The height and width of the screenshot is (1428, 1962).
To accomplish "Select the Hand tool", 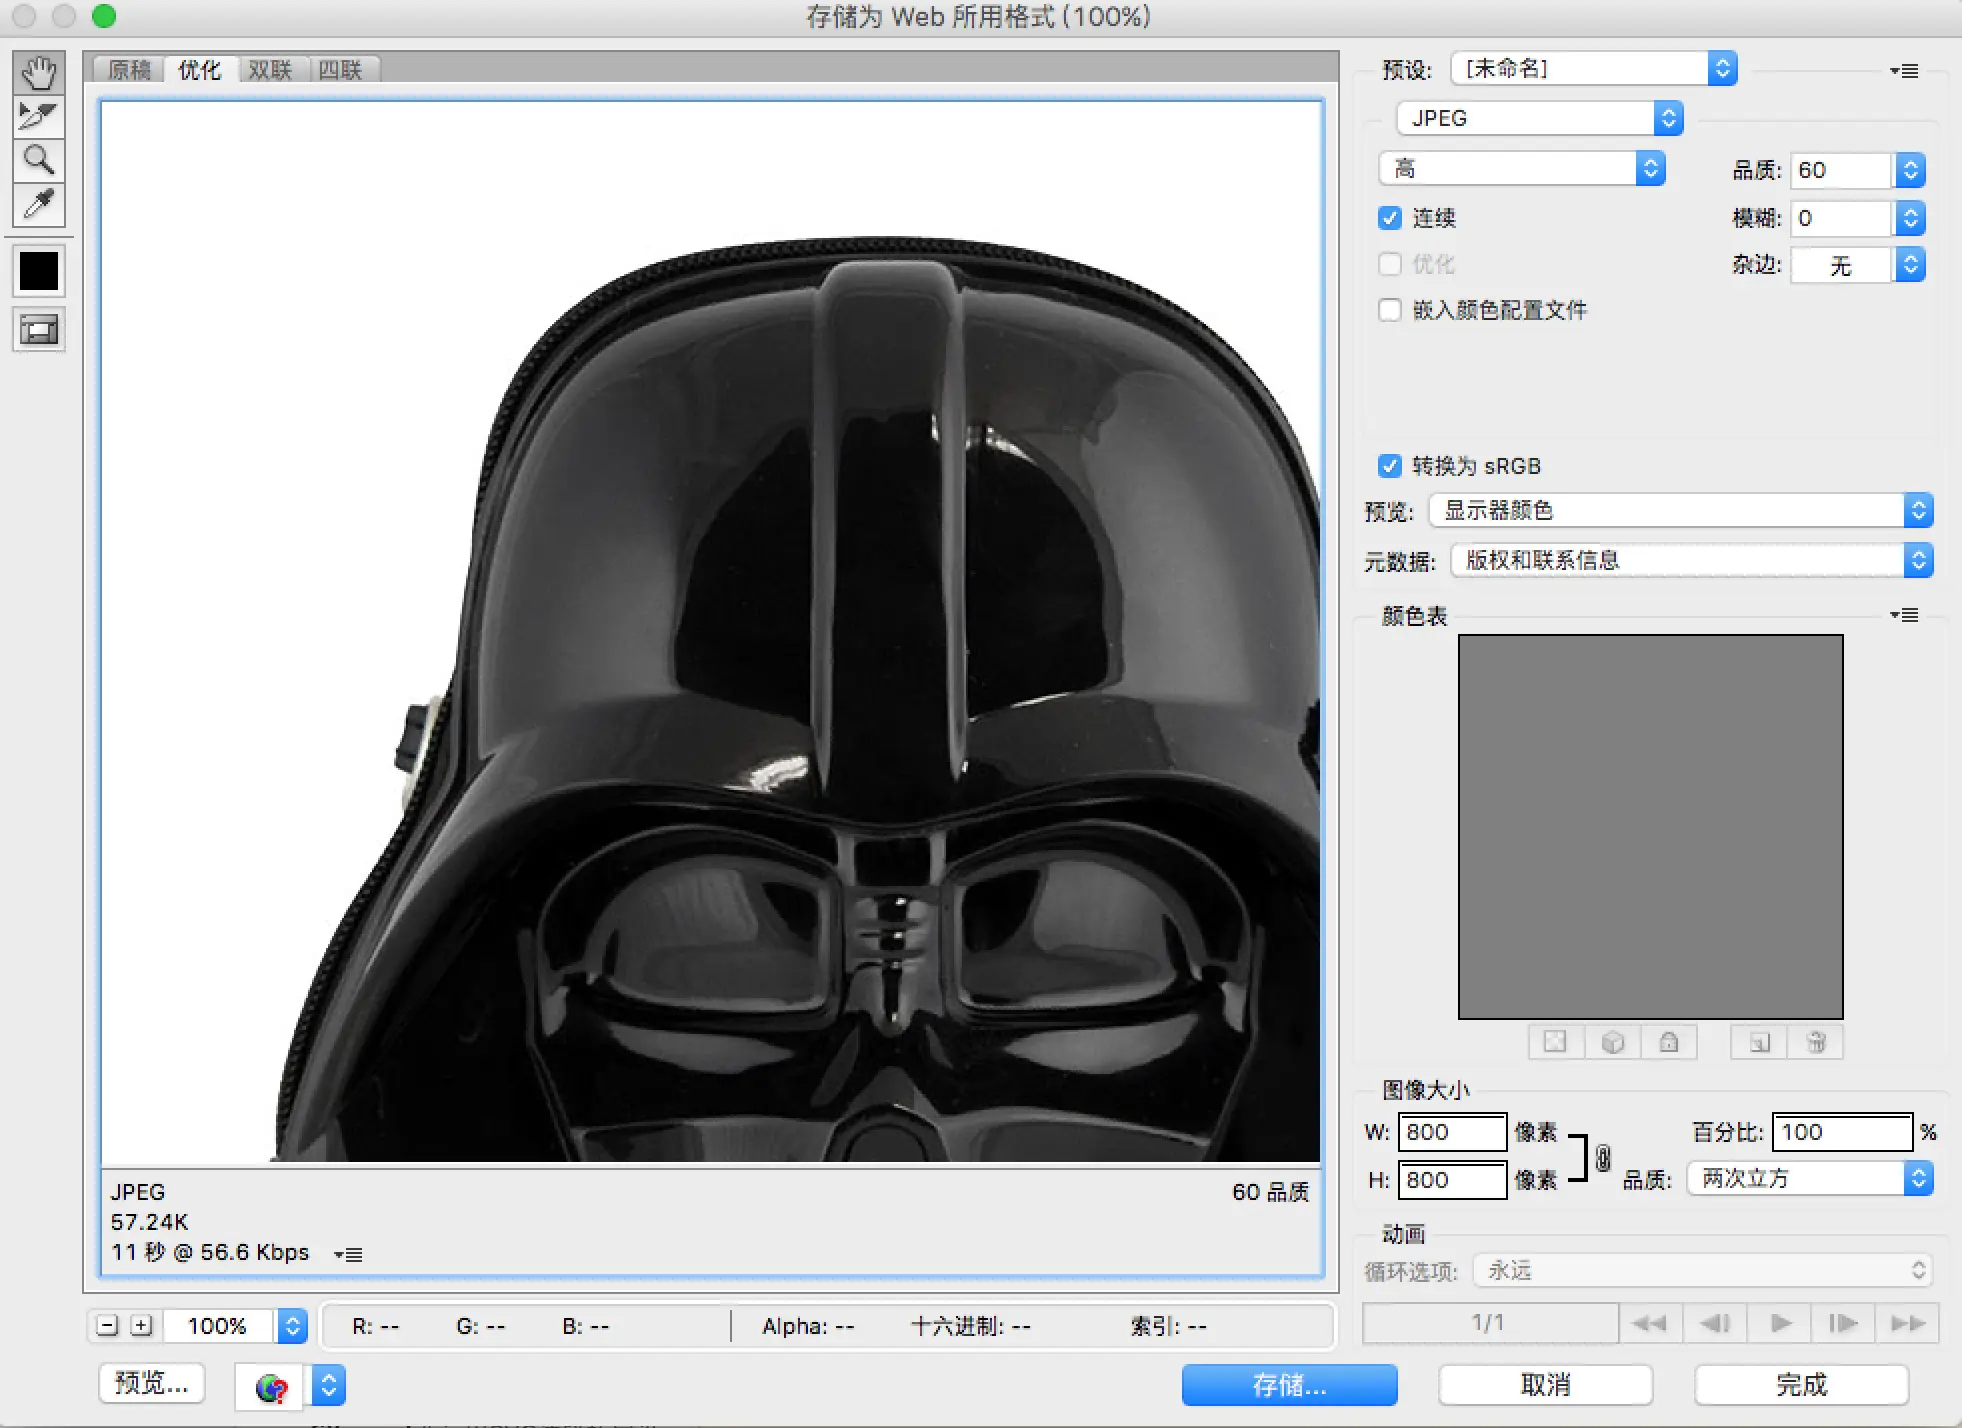I will point(39,73).
